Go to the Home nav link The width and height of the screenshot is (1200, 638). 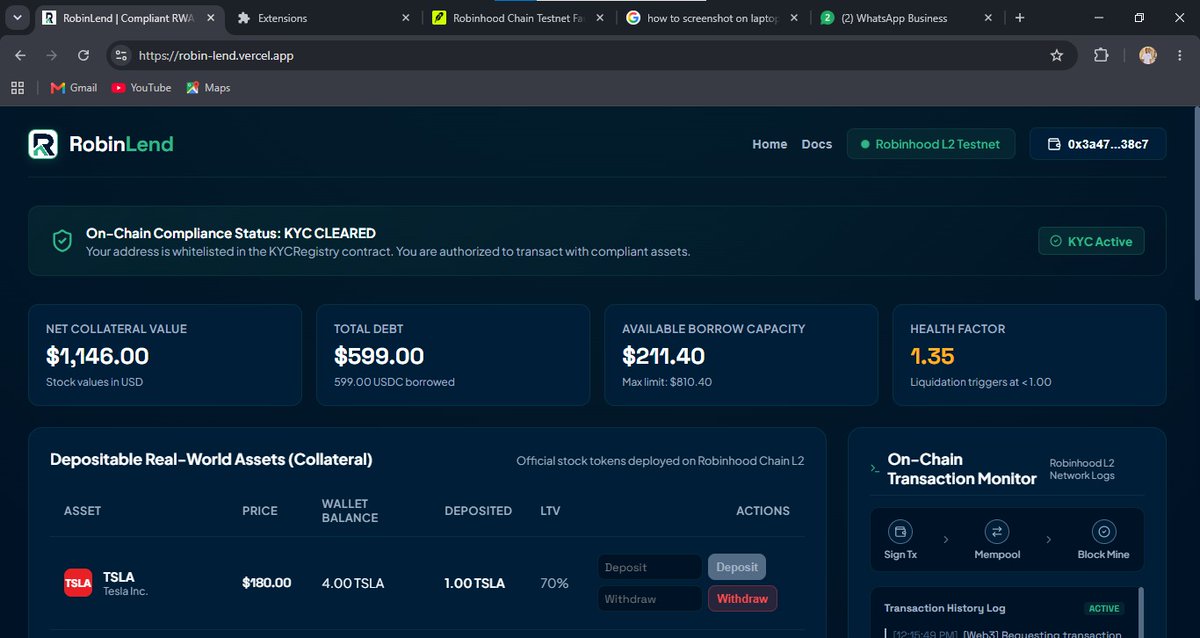pos(769,144)
